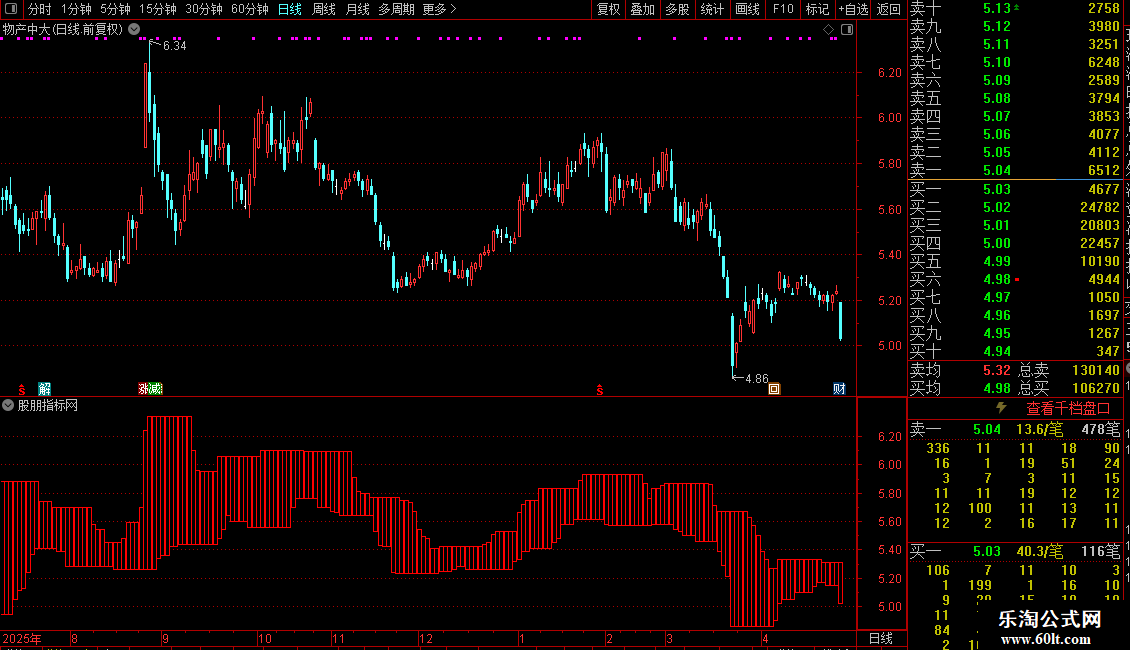Switch to the 60分钟 period
The image size is (1130, 650).
click(250, 9)
